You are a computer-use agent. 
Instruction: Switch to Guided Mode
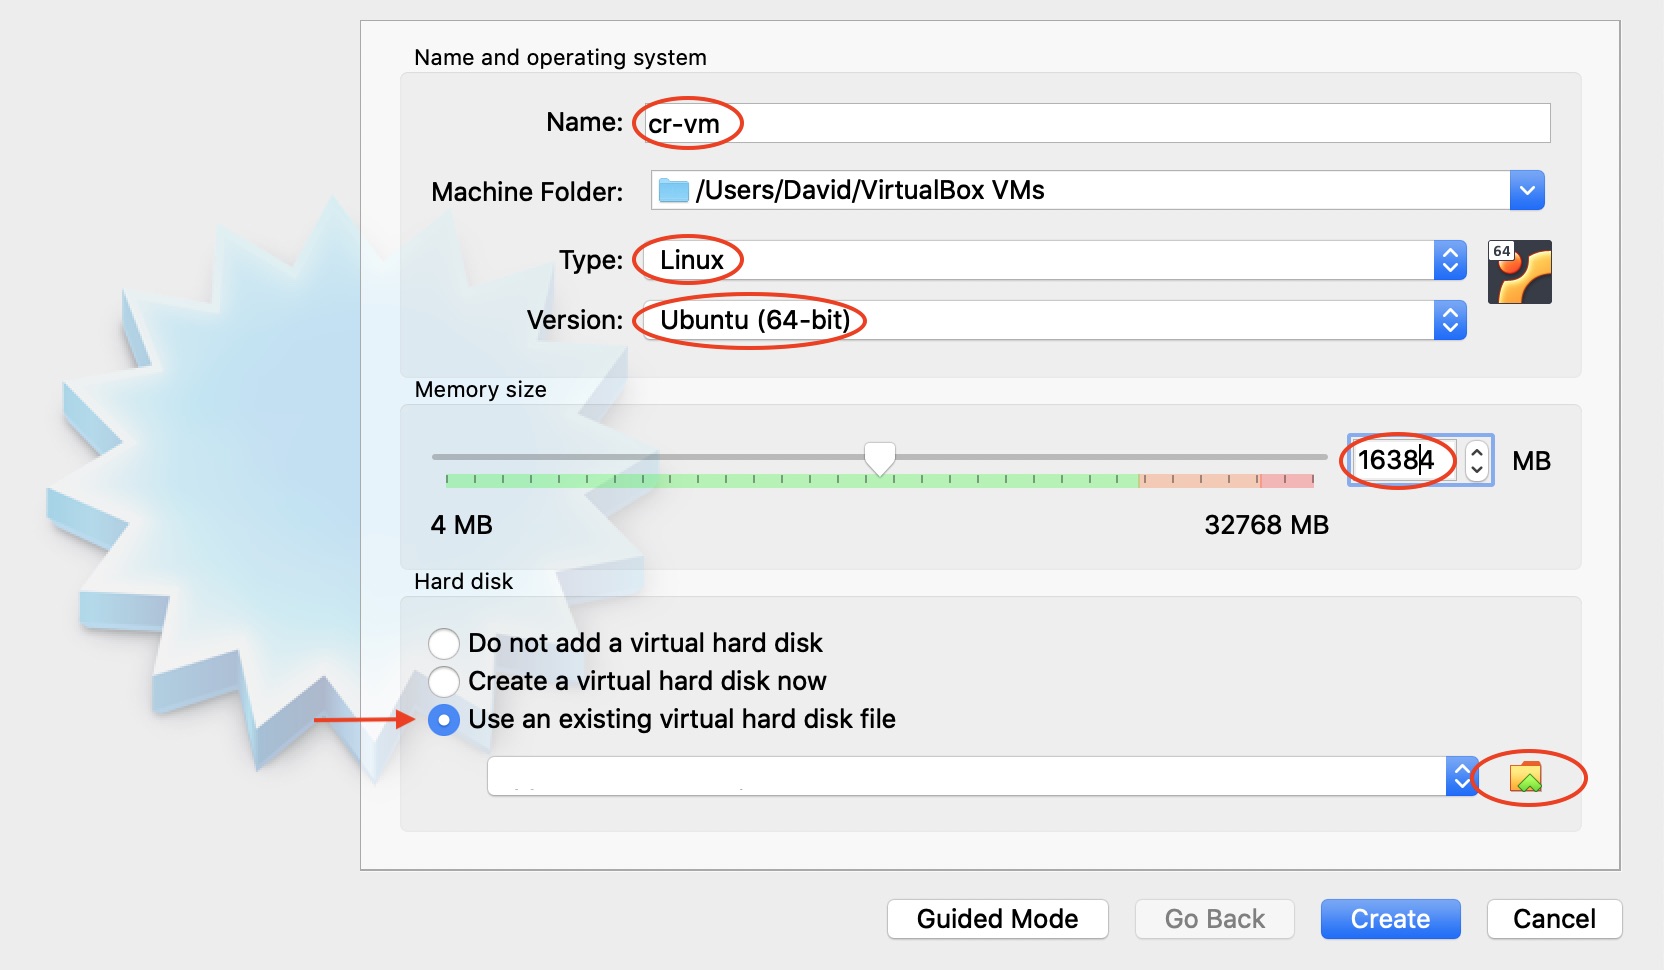[997, 919]
